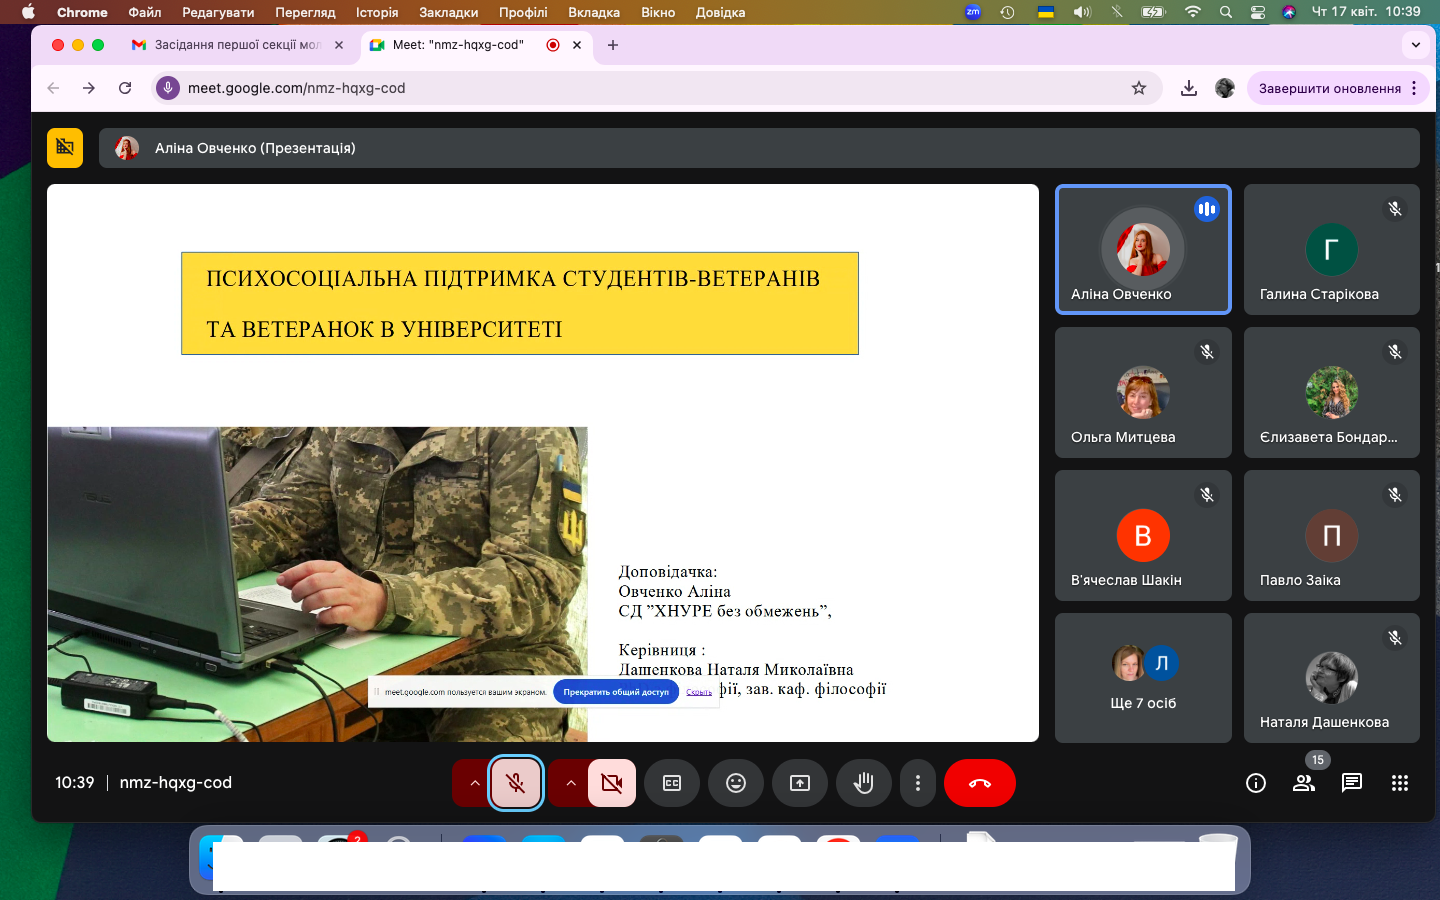Close the Meet browser tab
The width and height of the screenshot is (1440, 900).
577,45
